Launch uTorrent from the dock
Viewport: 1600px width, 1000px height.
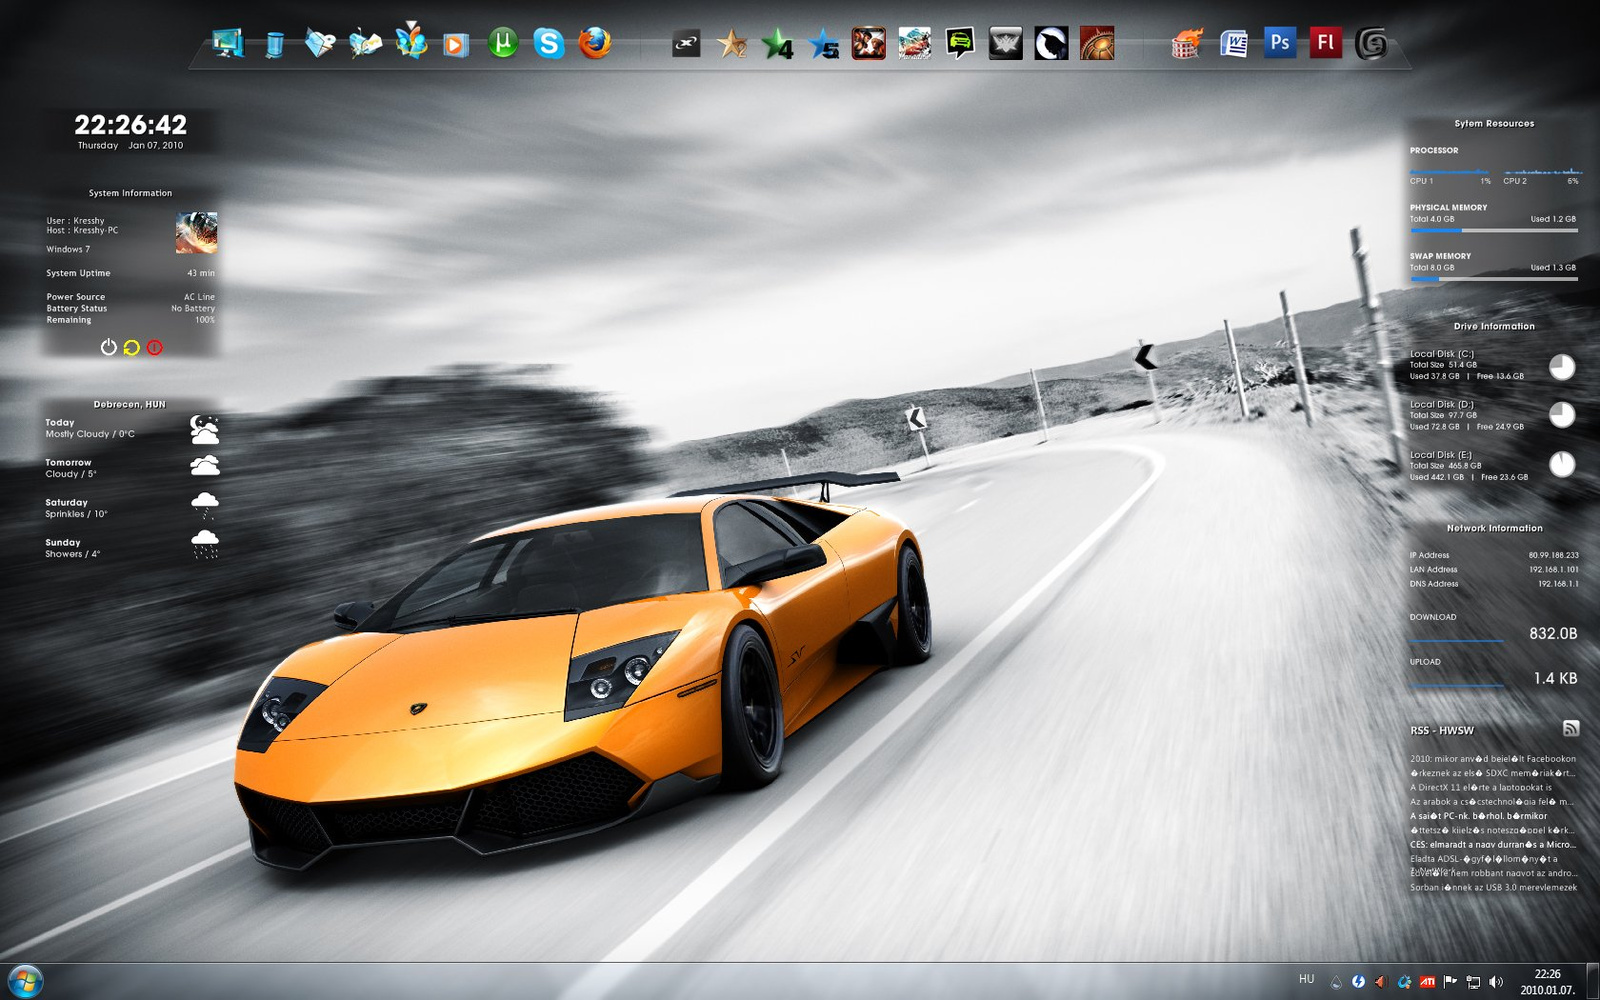pyautogui.click(x=503, y=44)
